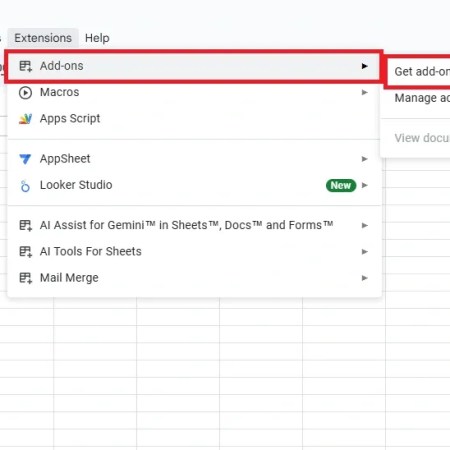Click the greyed View document add-ons entry
The width and height of the screenshot is (450, 450).
click(416, 138)
